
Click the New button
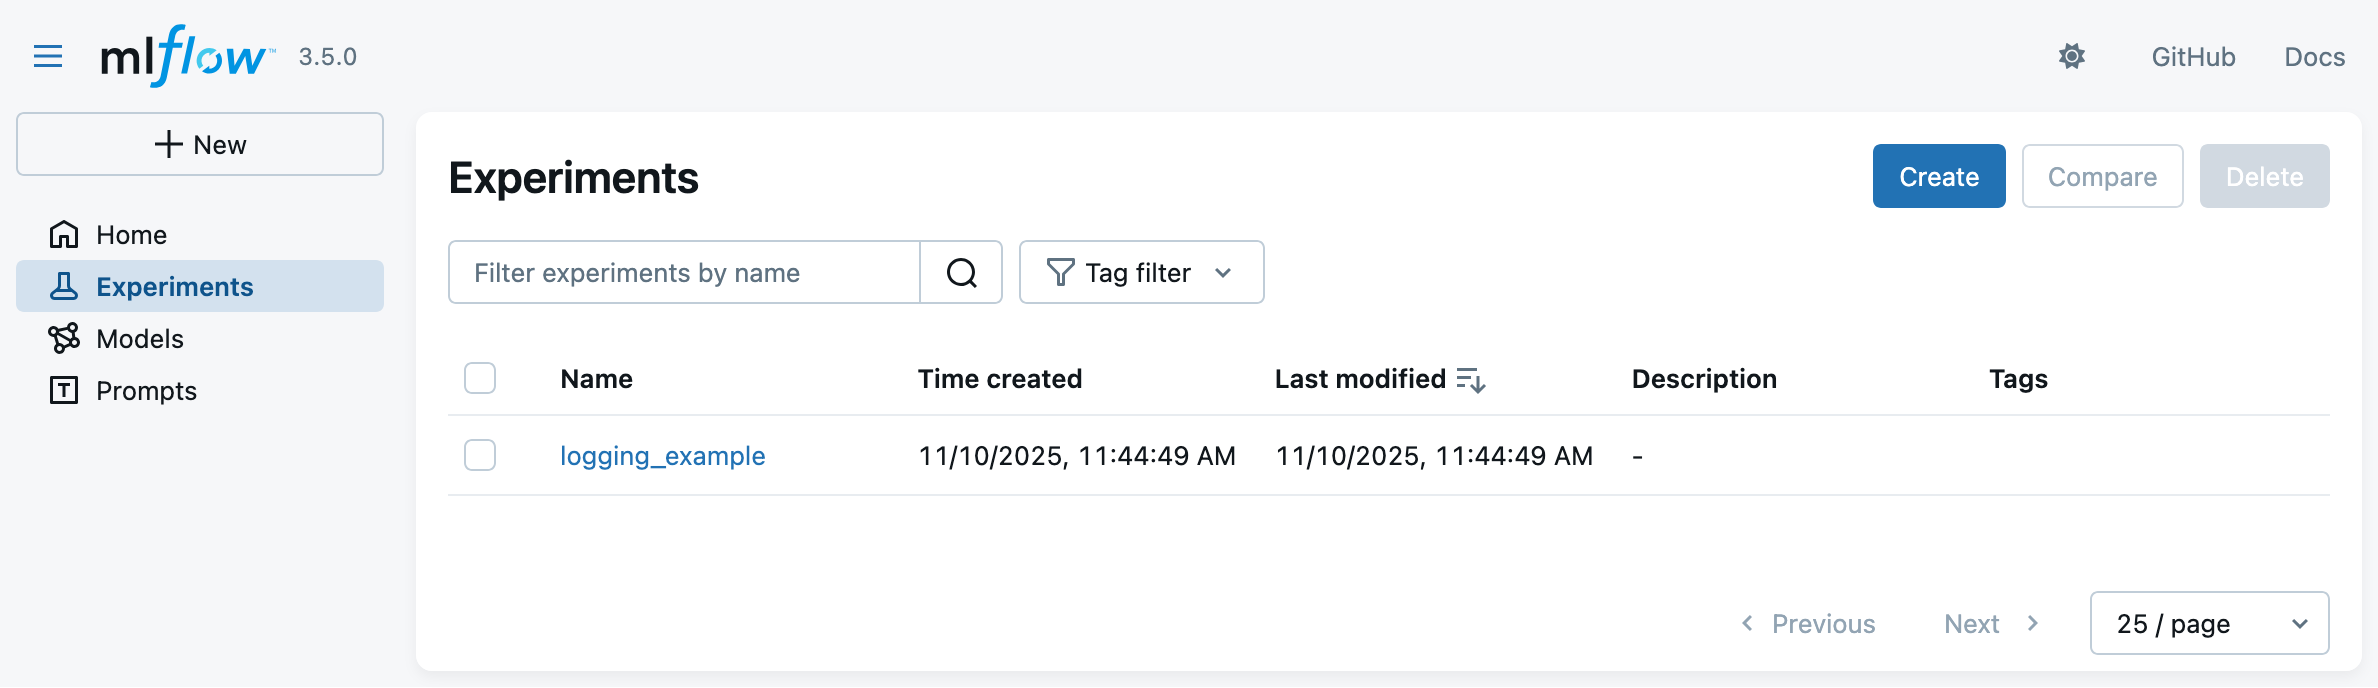(x=200, y=144)
